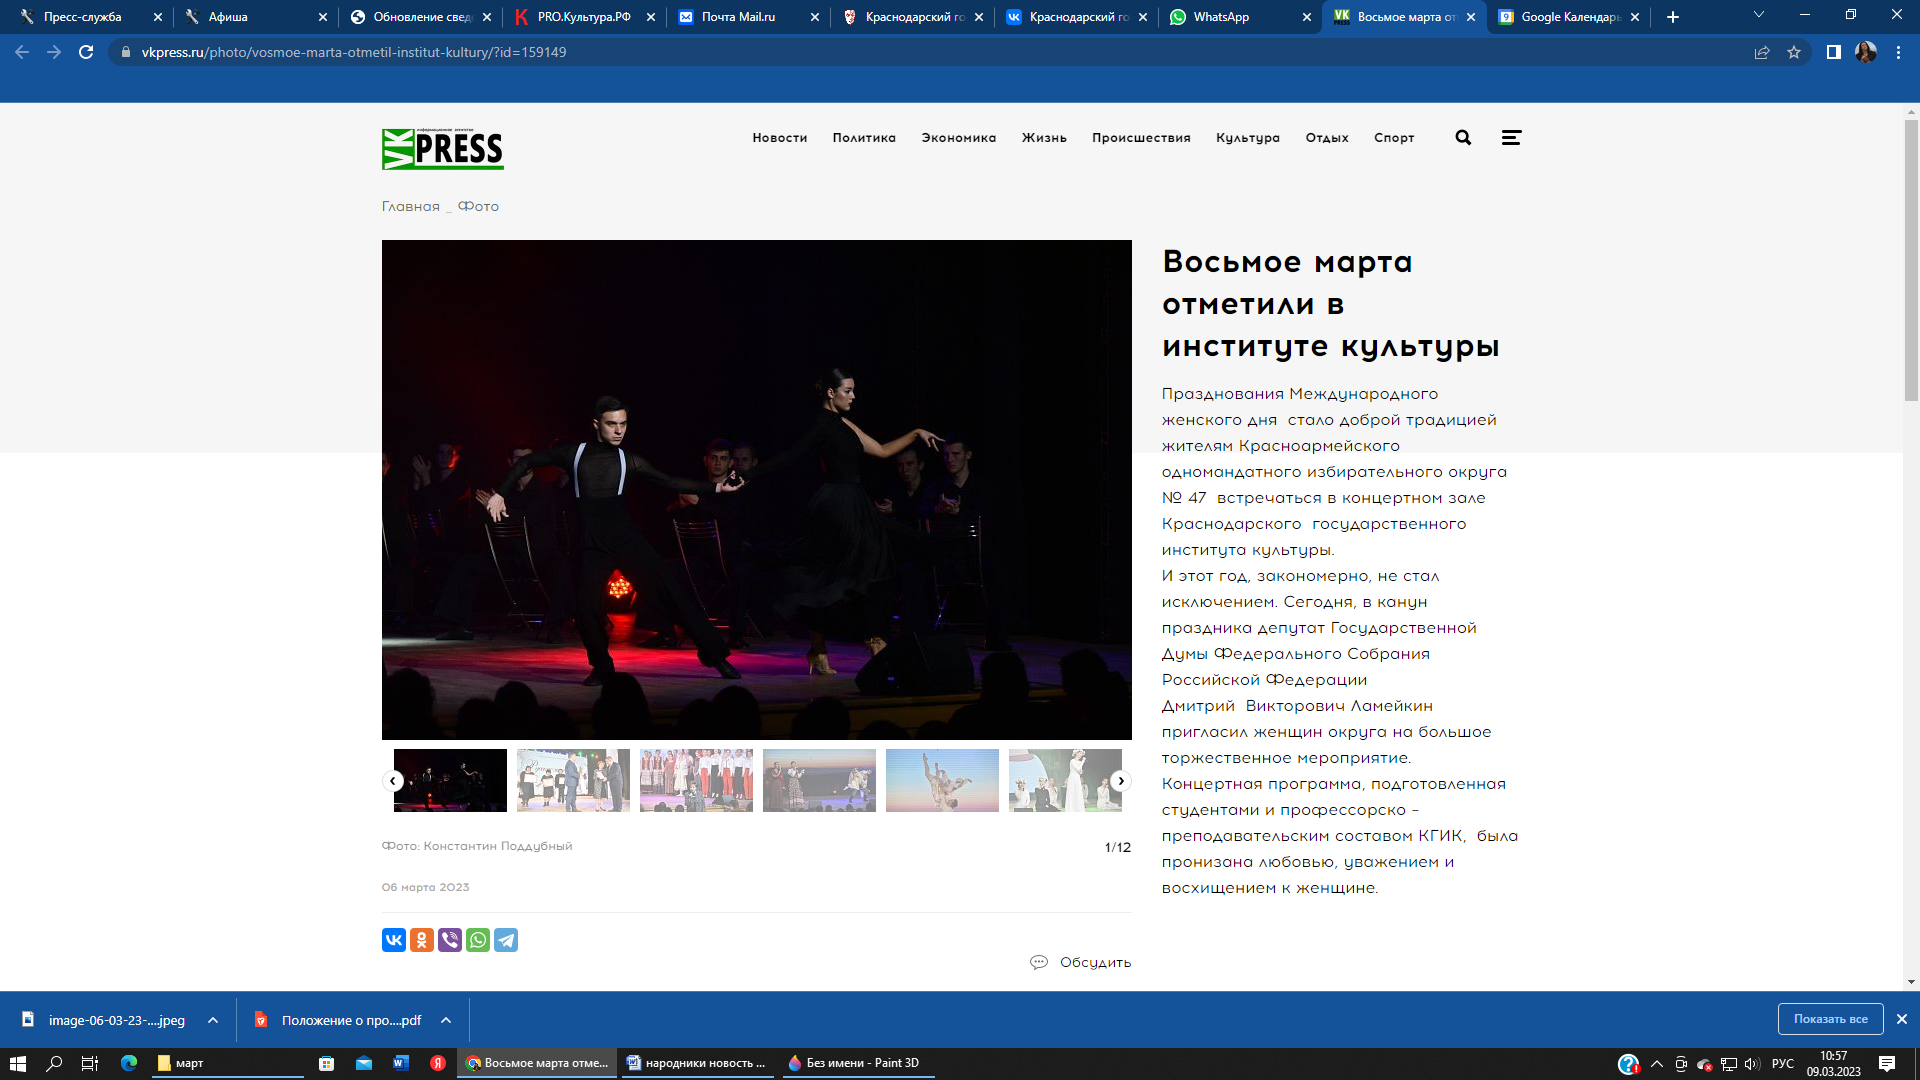Open the Mail app on taskbar
The image size is (1920, 1080).
click(364, 1063)
